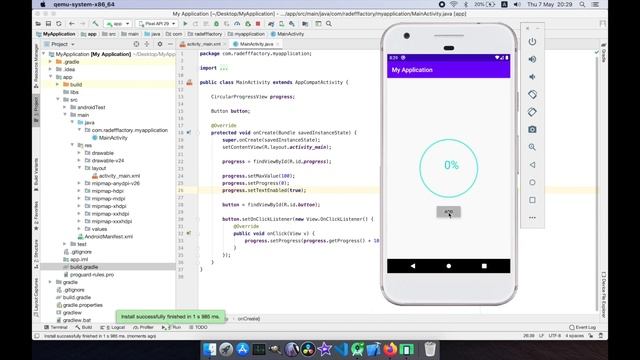Stop the running app with red square

pyautogui.click(x=258, y=24)
